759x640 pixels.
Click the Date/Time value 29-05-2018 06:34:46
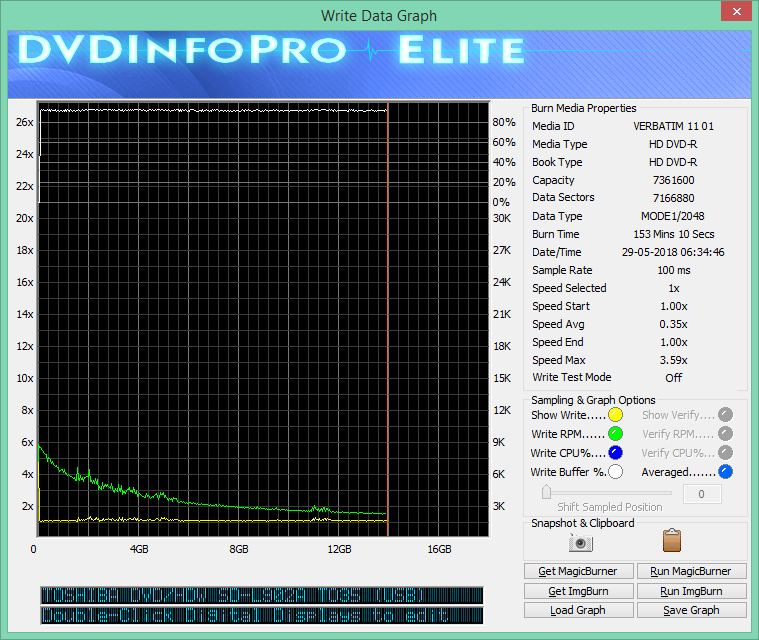[673, 252]
